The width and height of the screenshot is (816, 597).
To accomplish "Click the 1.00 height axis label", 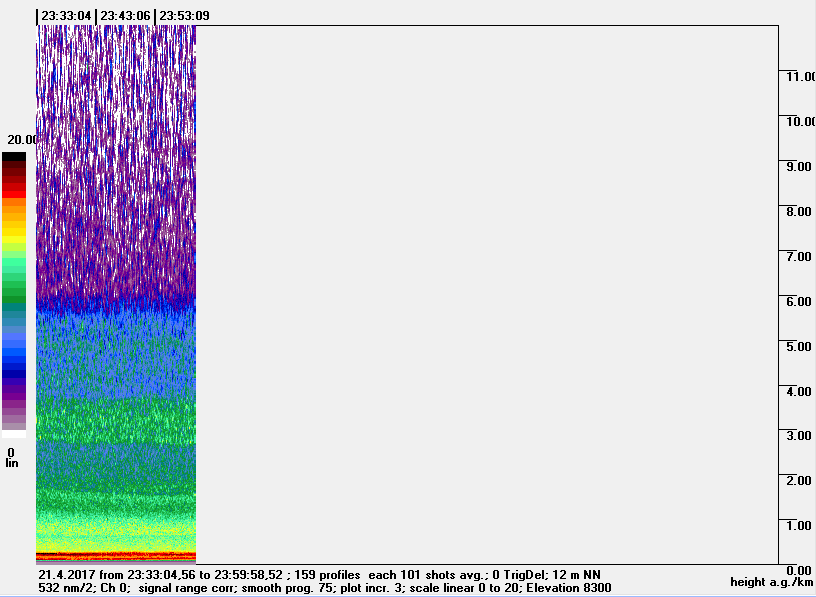I will pos(799,525).
